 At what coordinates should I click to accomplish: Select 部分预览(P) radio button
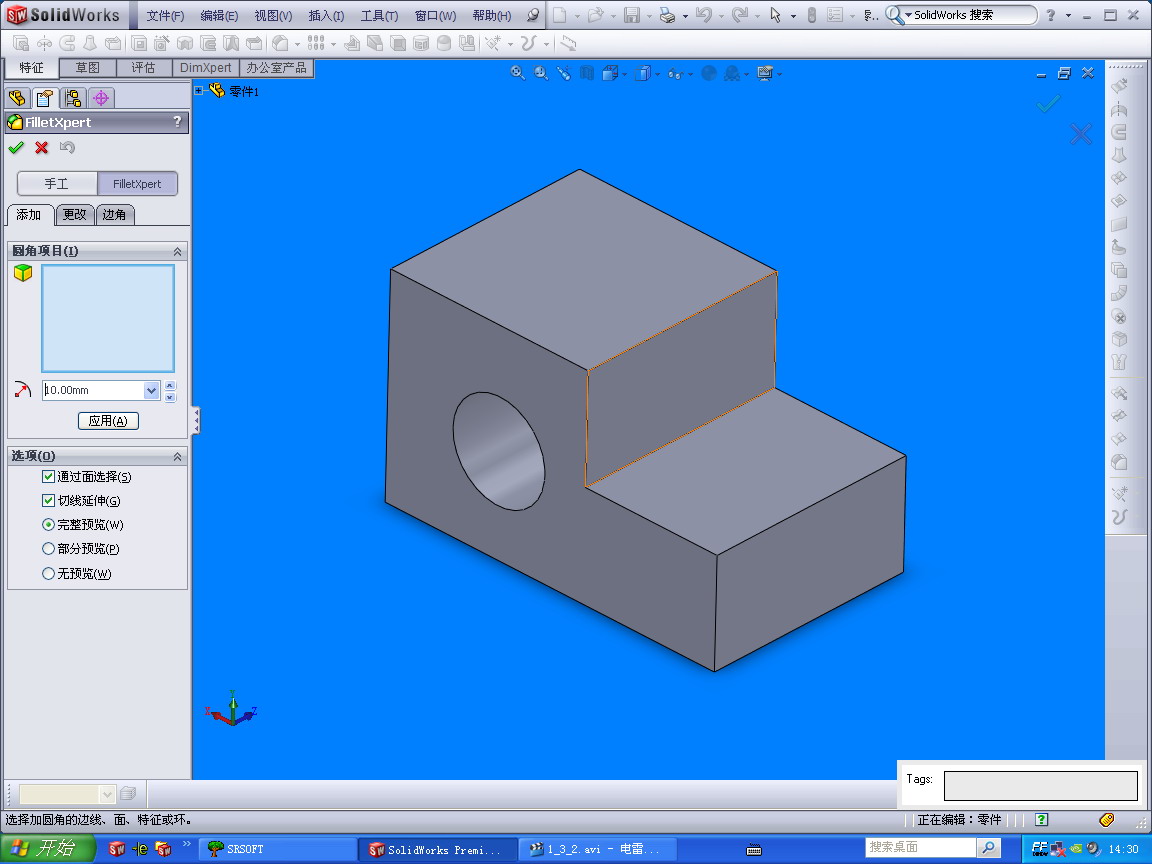[48, 549]
